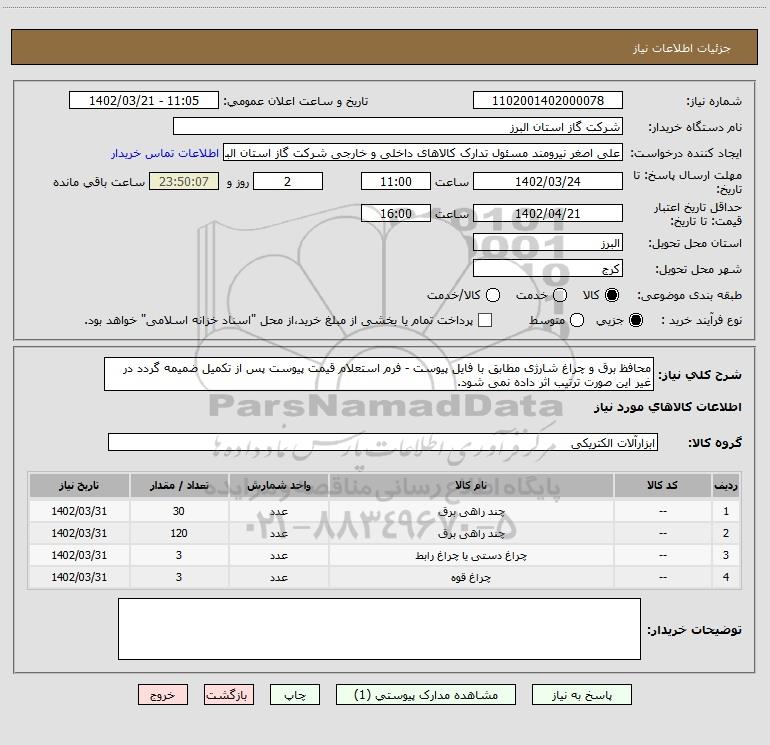This screenshot has height=745, width=770.
Task: Click the row number 4 cell
Action: [x=726, y=578]
